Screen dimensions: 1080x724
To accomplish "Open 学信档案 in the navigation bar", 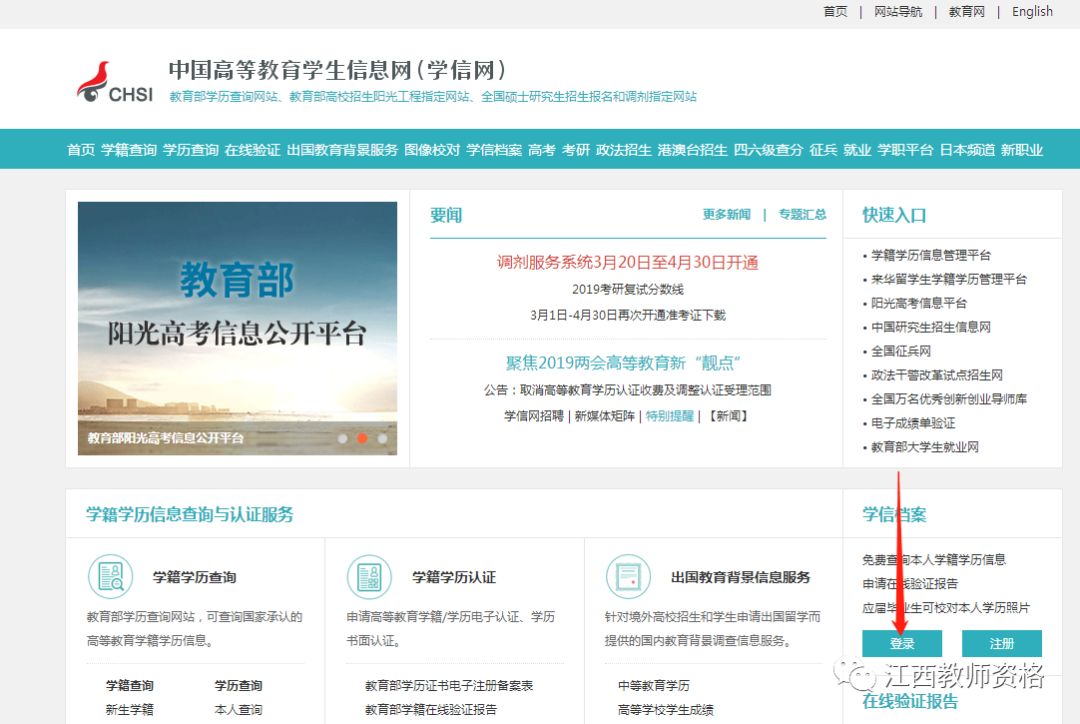I will (x=494, y=149).
